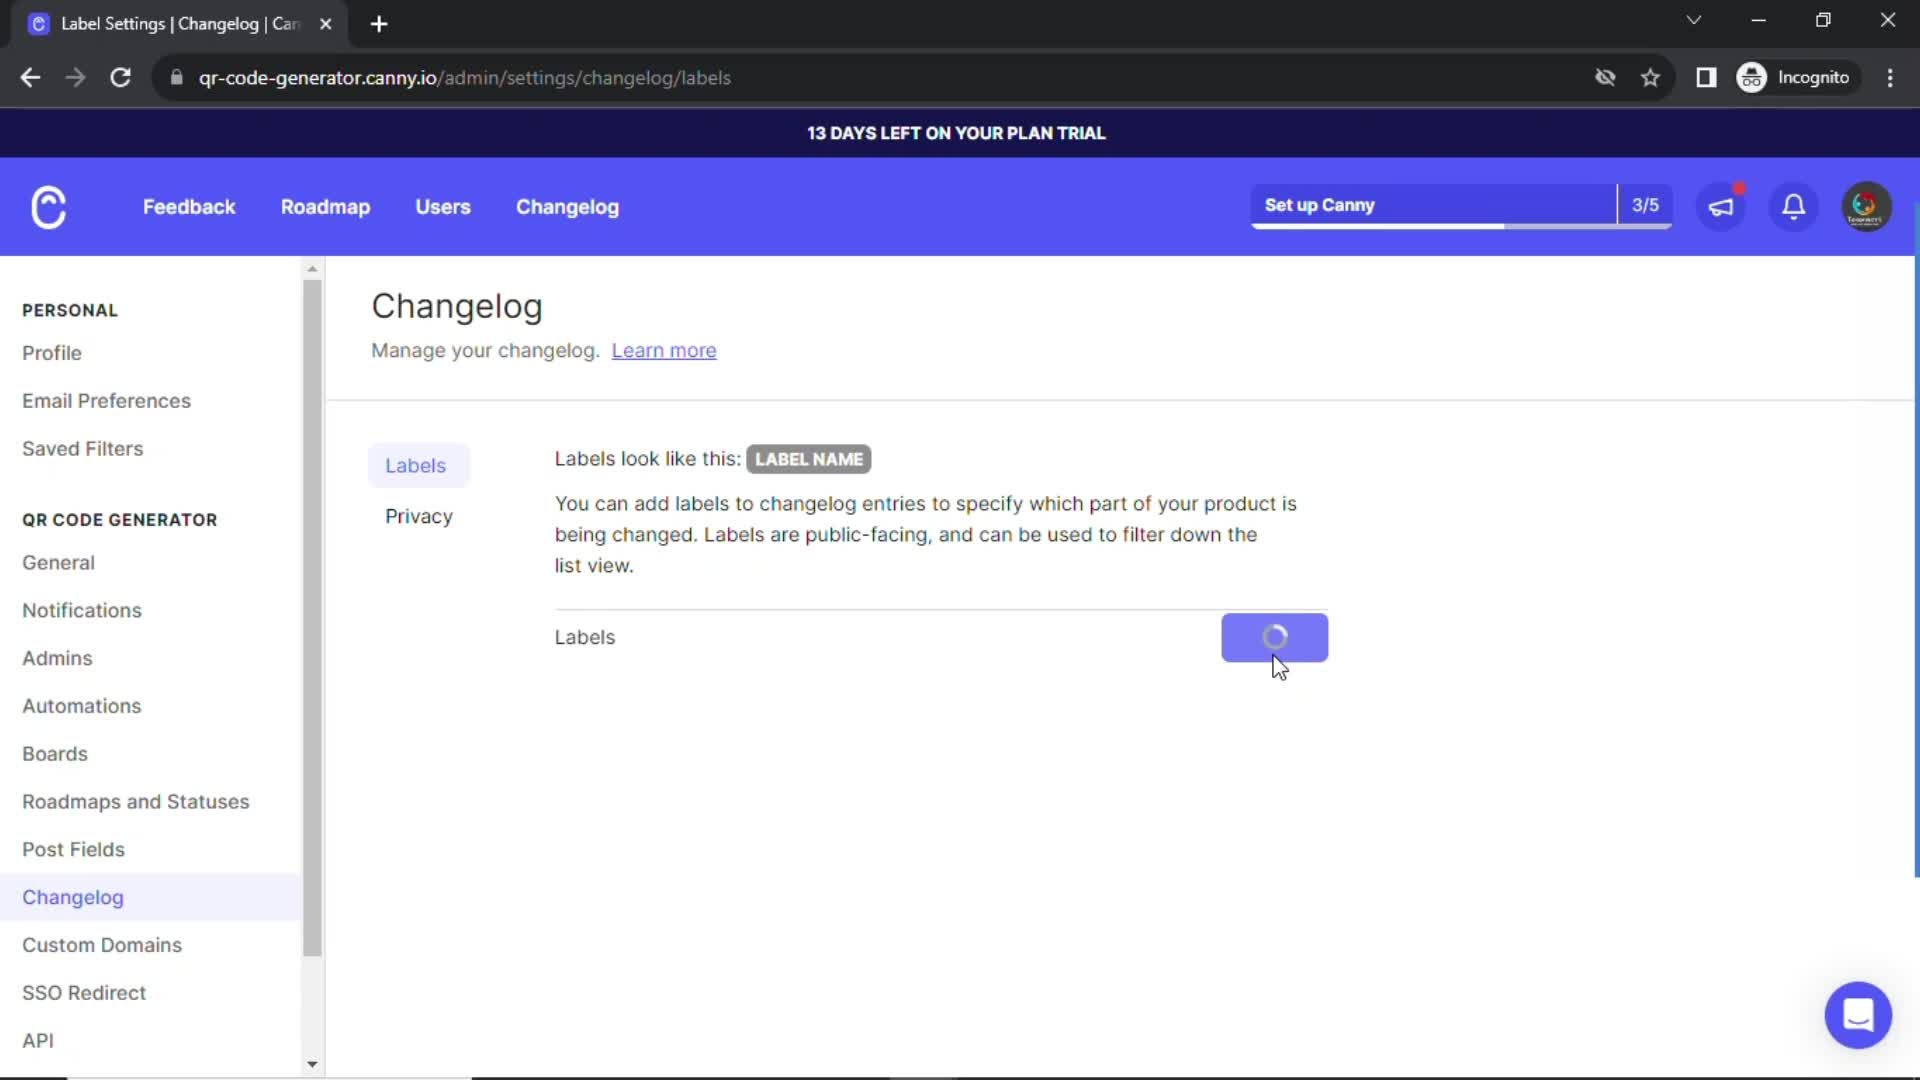Scroll down the settings sidebar

[x=313, y=1064]
